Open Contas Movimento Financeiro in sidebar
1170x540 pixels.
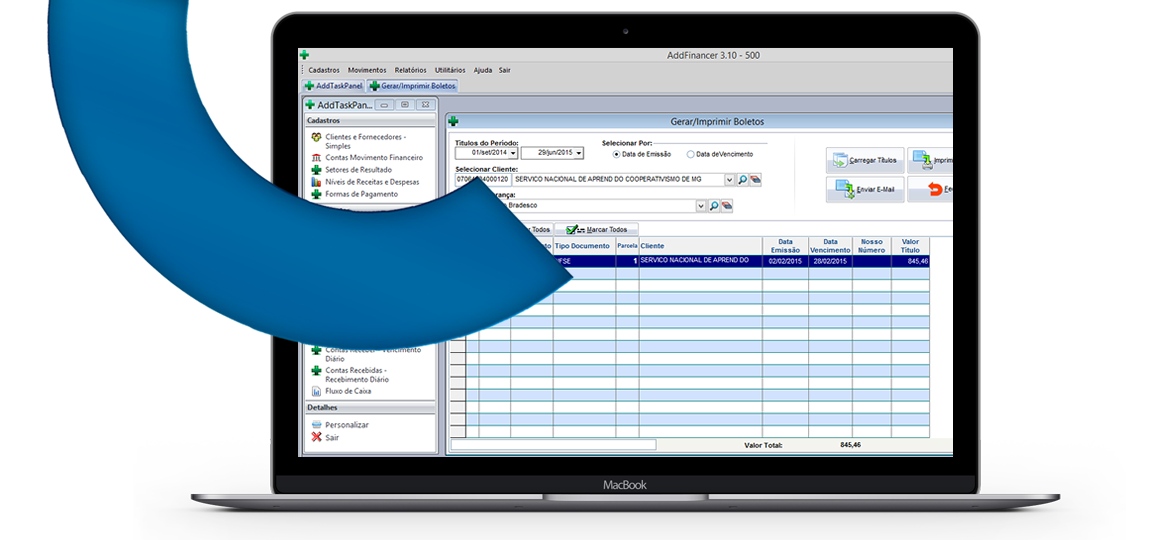click(x=373, y=158)
